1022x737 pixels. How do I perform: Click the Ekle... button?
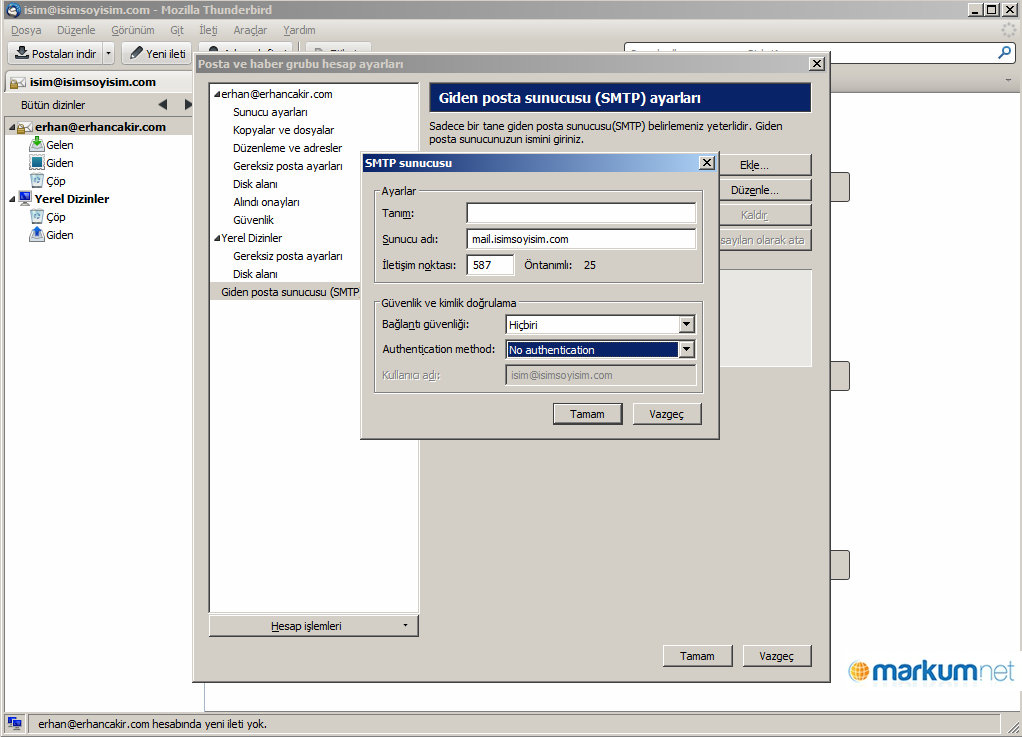click(765, 165)
